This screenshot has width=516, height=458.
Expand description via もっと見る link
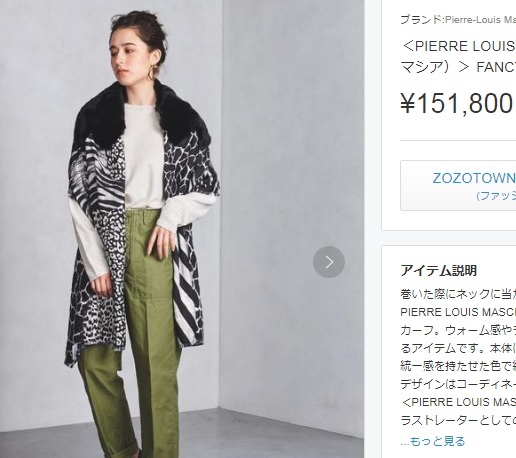pos(433,441)
